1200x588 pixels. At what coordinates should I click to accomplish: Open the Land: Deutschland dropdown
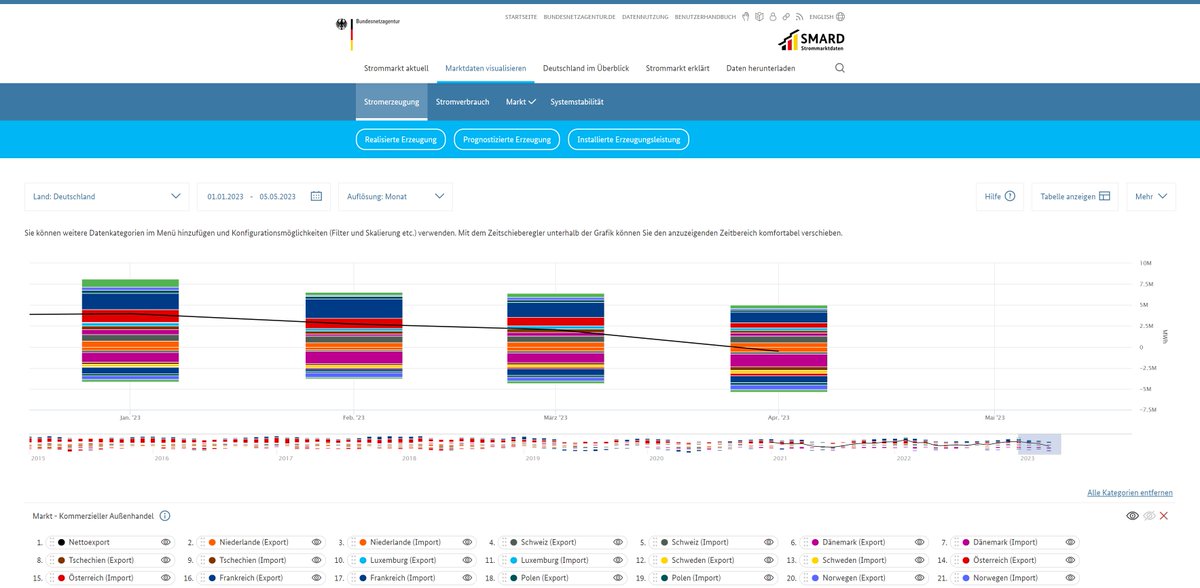pos(106,196)
